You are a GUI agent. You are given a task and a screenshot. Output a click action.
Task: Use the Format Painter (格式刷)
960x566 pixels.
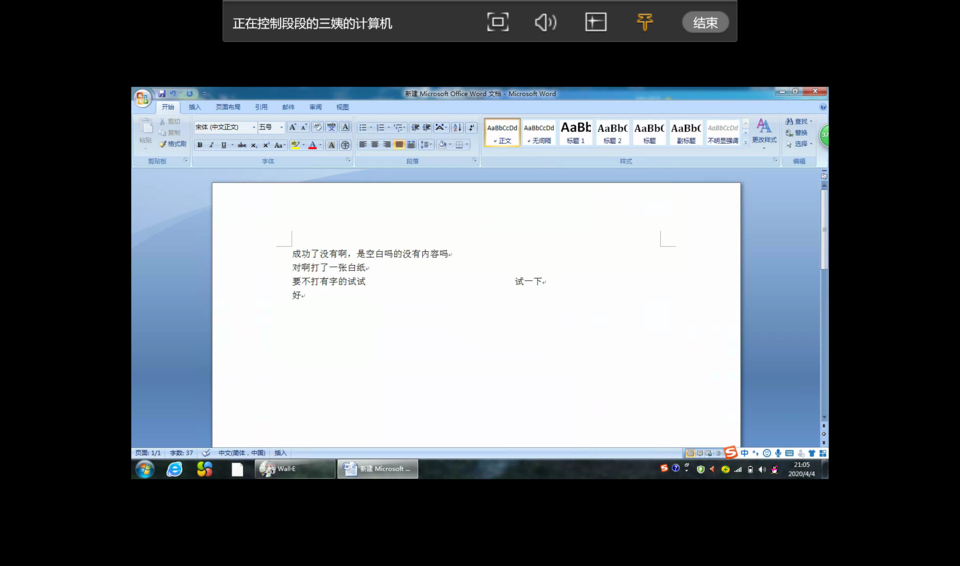click(x=173, y=144)
